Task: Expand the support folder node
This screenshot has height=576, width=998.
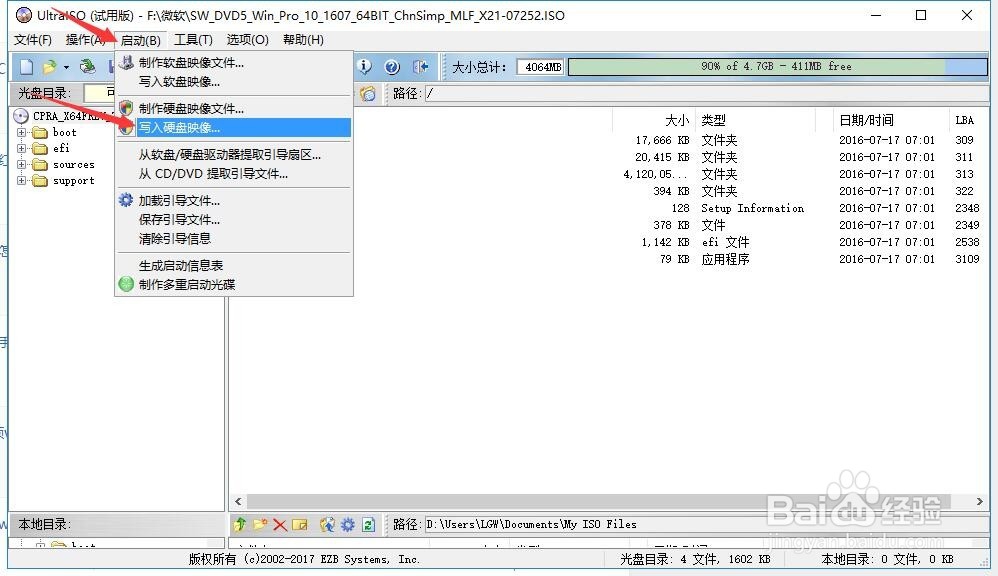Action: [22, 181]
